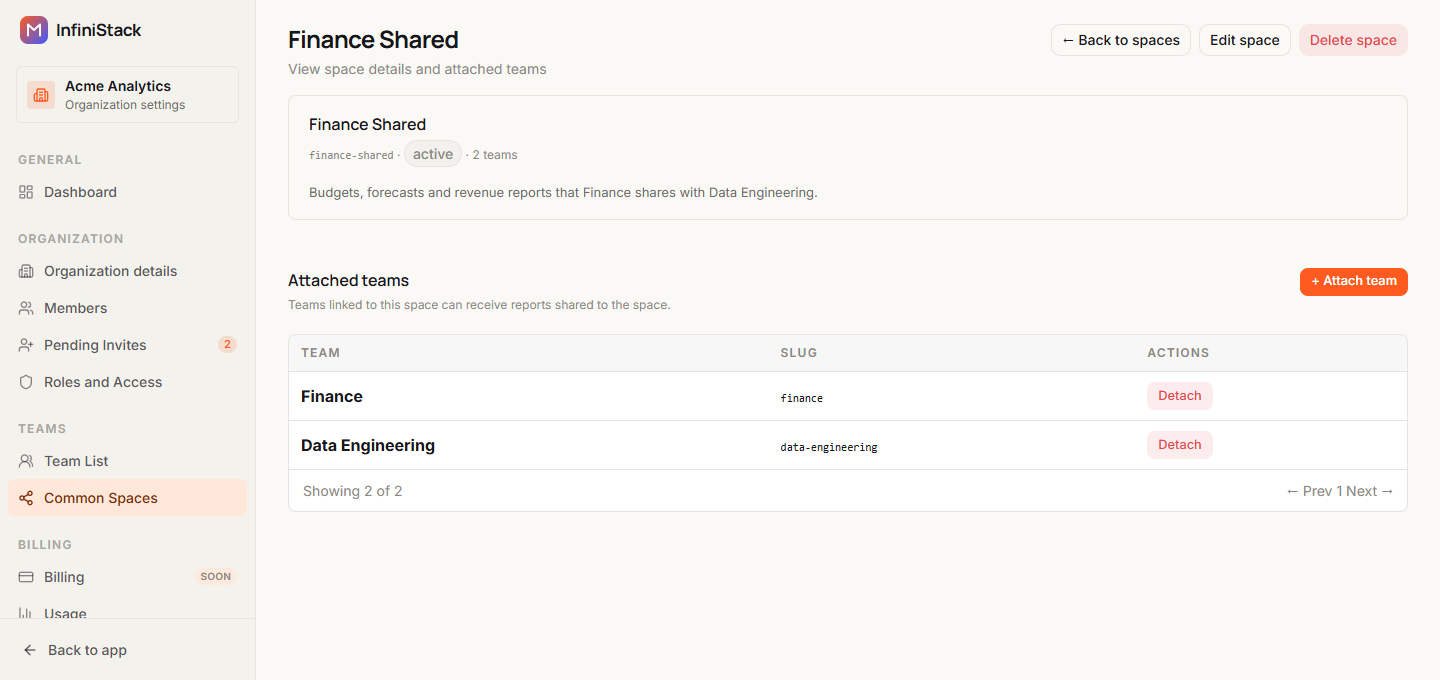Image resolution: width=1440 pixels, height=680 pixels.
Task: Click the Edit space button
Action: [1245, 40]
